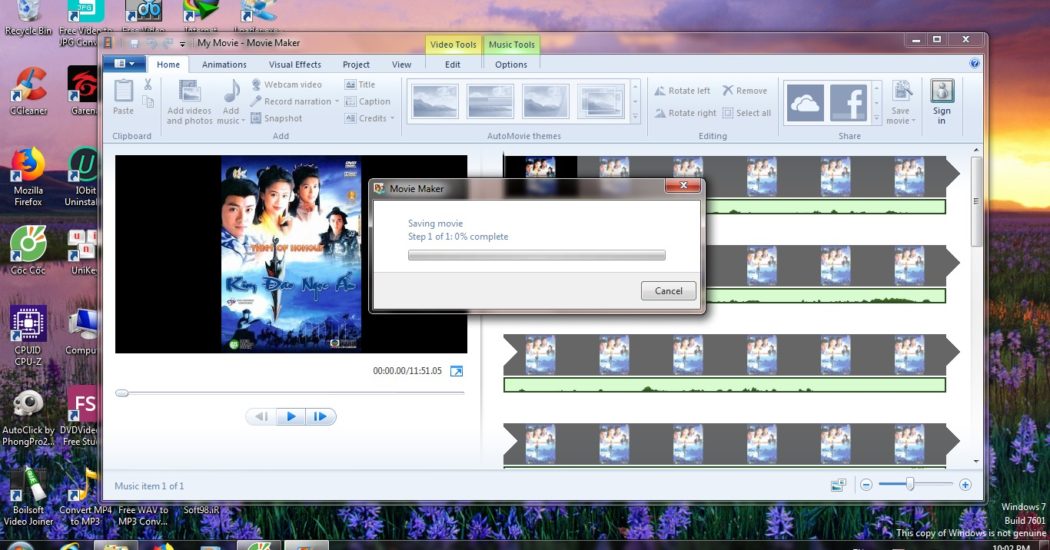Screen dimensions: 1050x550
Task: Click Select all
Action: pyautogui.click(x=747, y=113)
